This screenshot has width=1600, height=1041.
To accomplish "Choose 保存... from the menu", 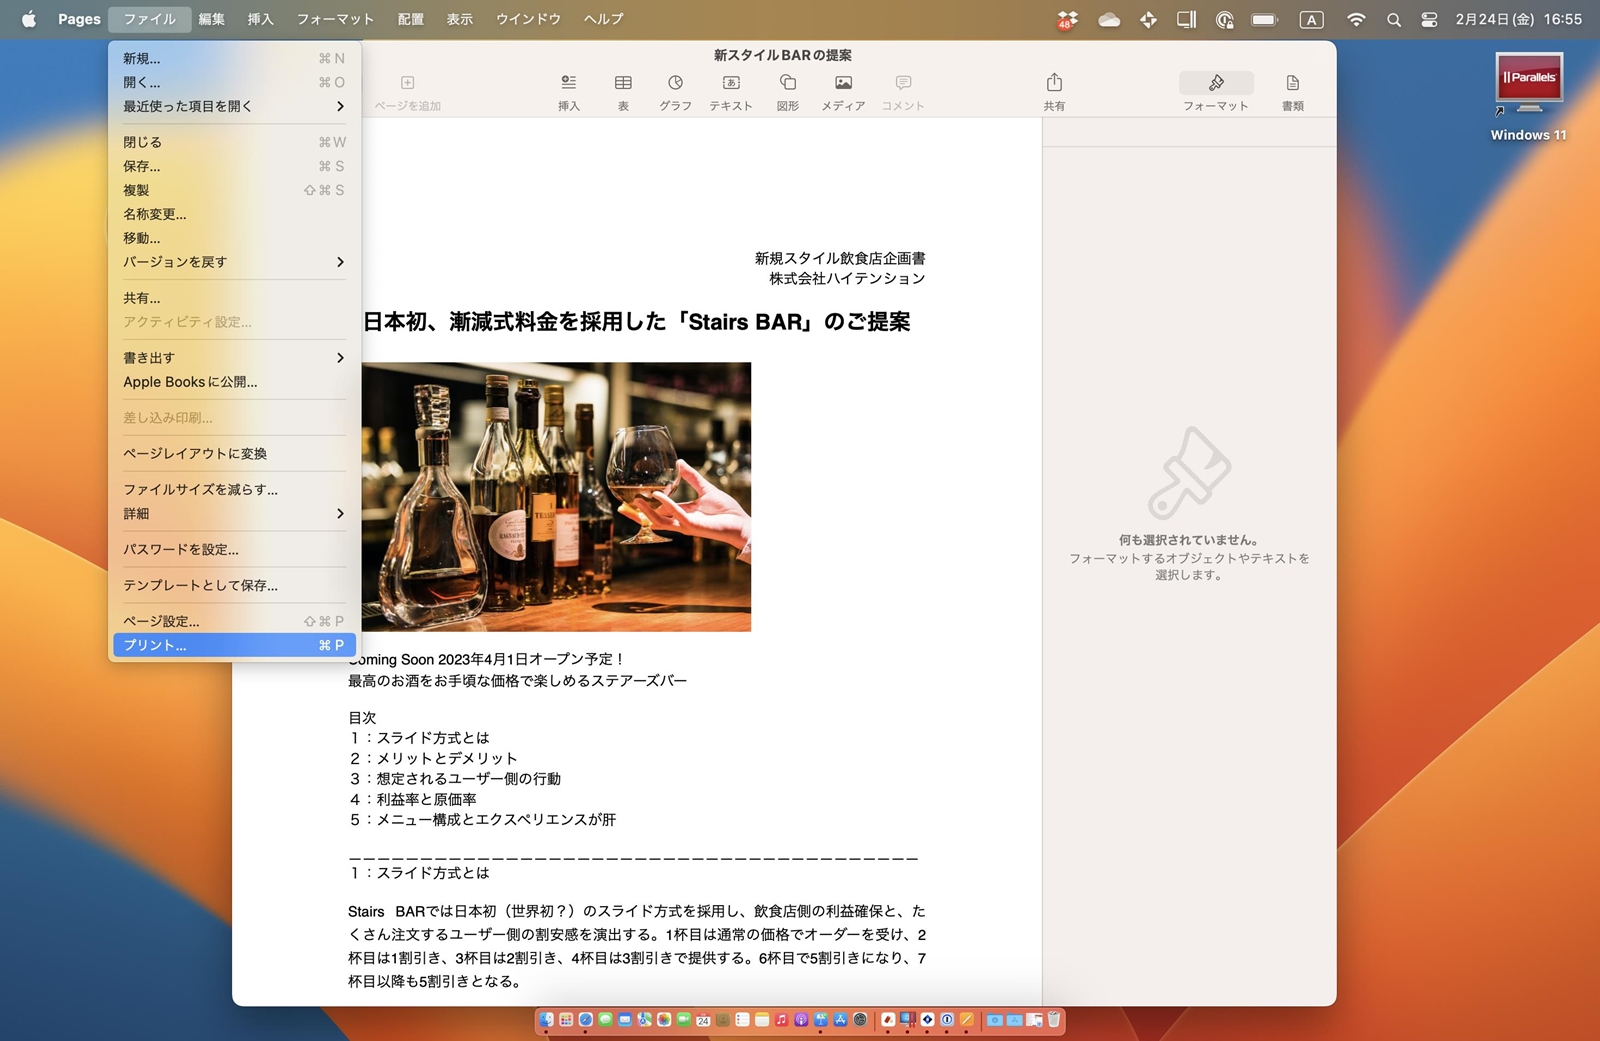I will click(x=234, y=166).
